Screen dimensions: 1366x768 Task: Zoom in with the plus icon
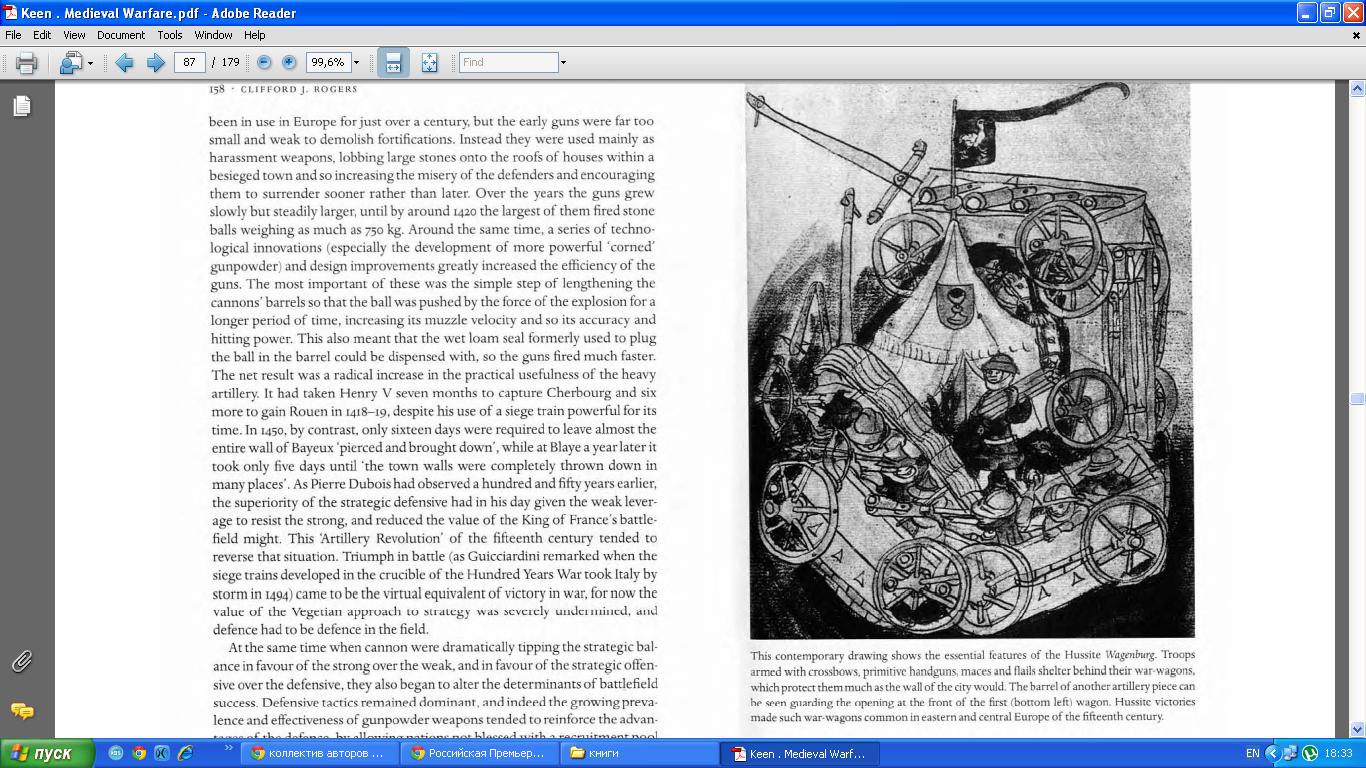pos(289,62)
